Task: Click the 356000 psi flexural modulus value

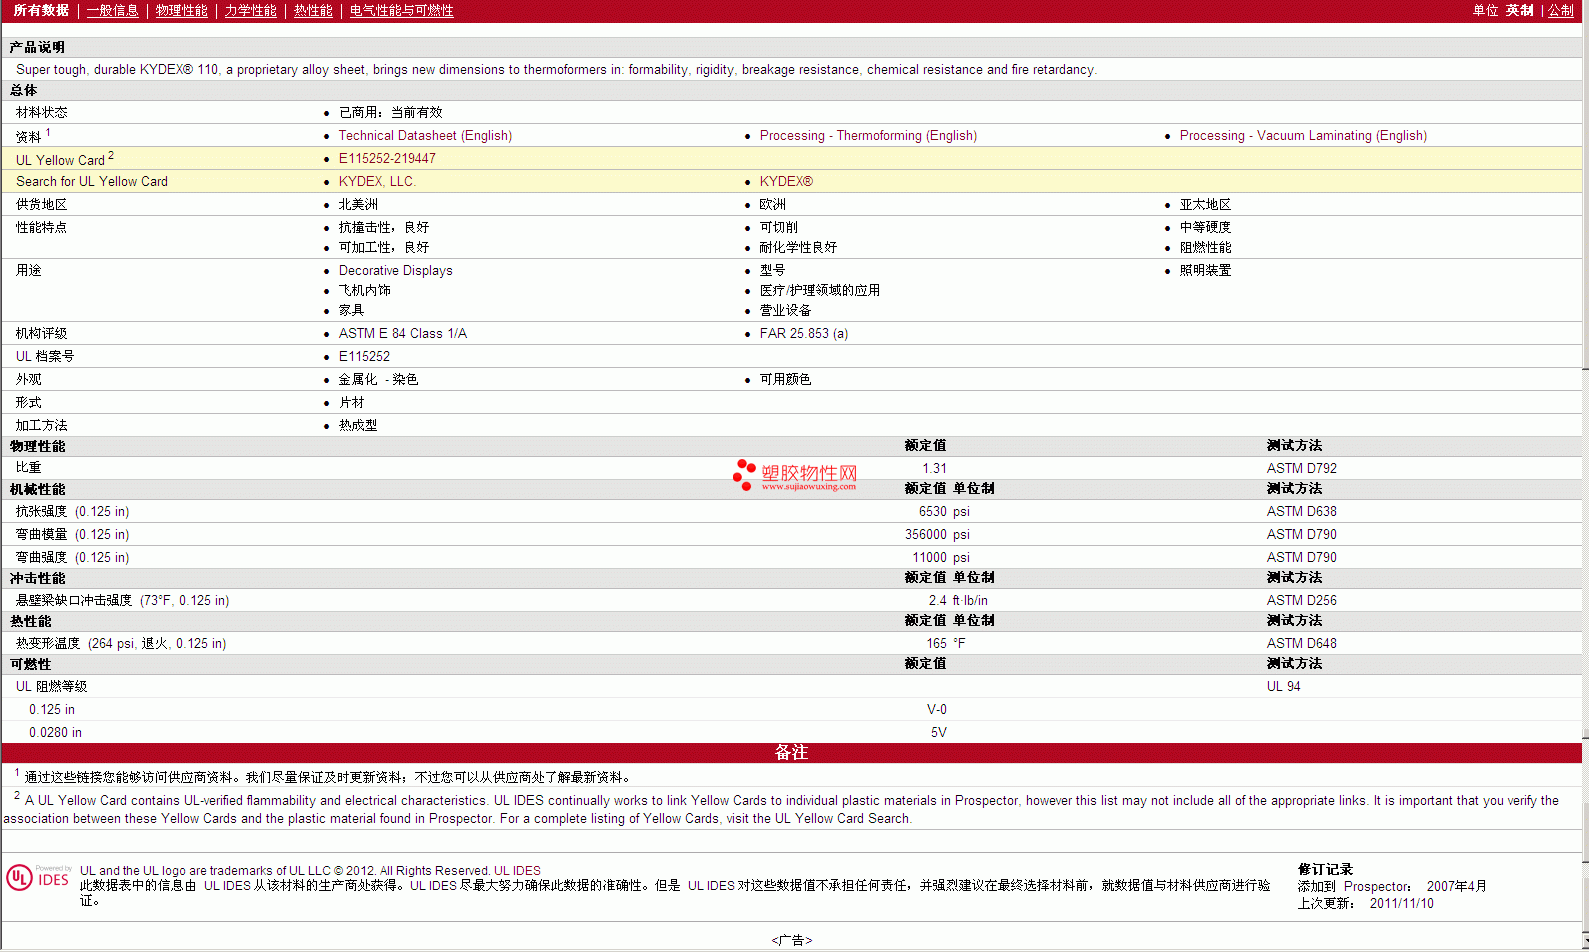Action: point(937,534)
